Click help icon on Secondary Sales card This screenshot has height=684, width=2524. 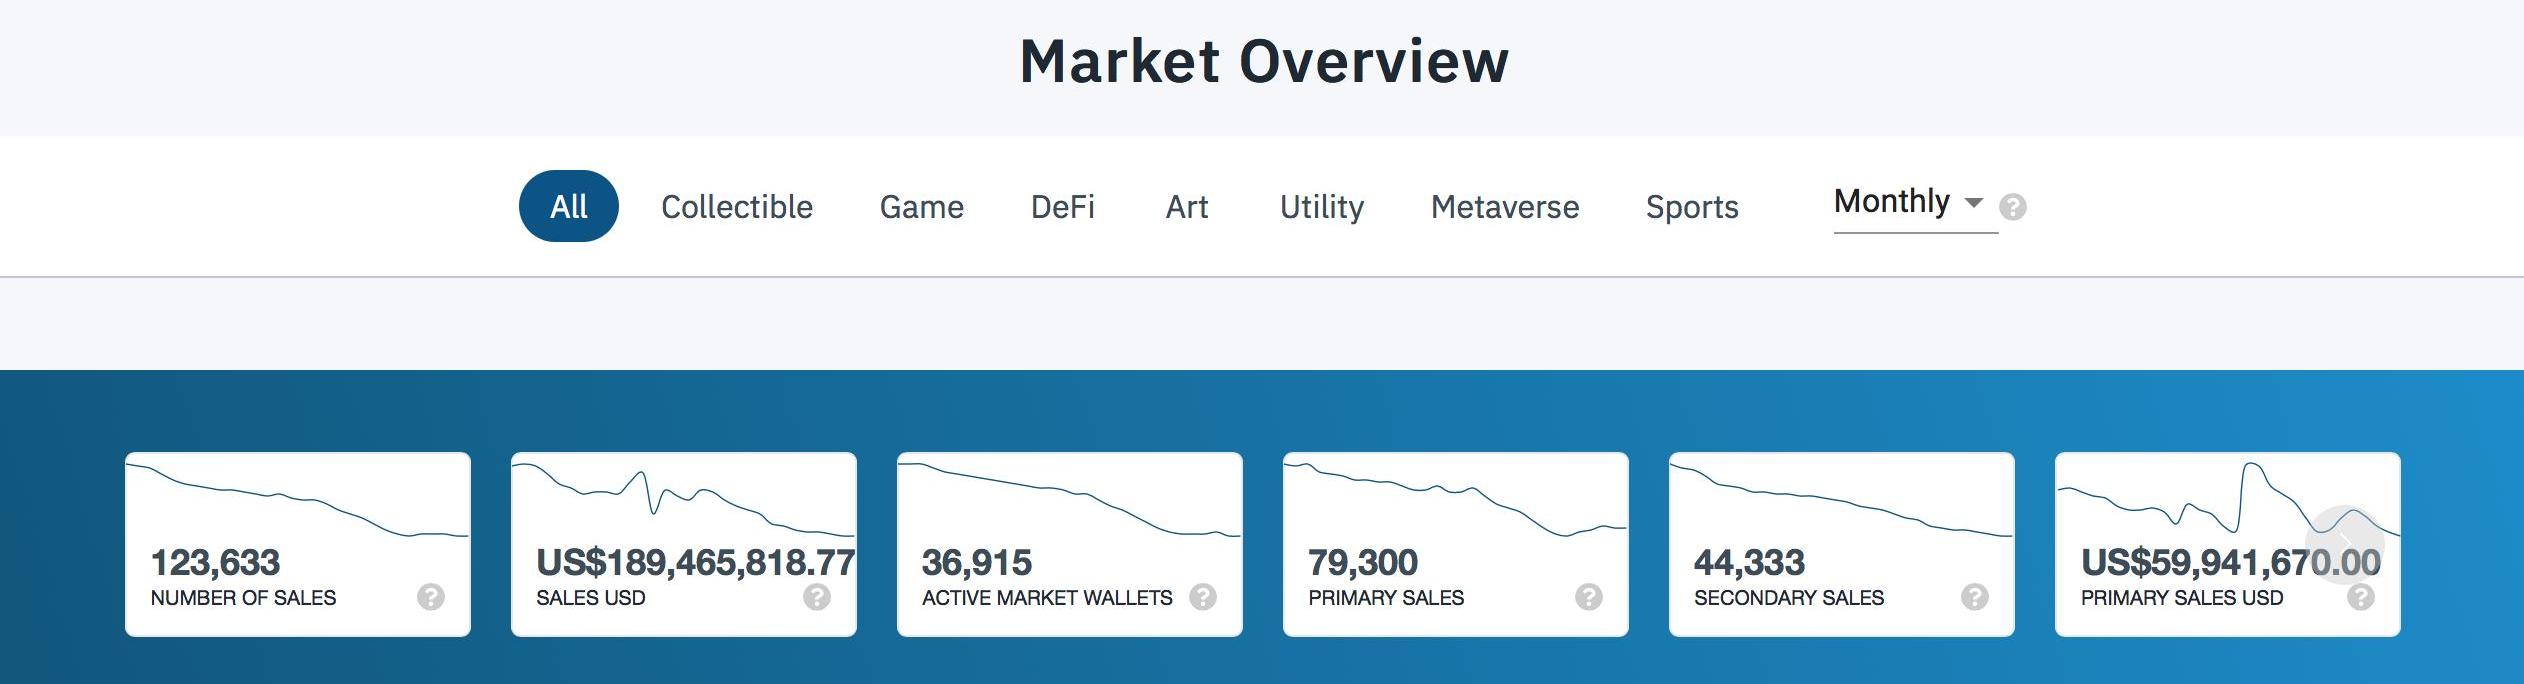1975,597
